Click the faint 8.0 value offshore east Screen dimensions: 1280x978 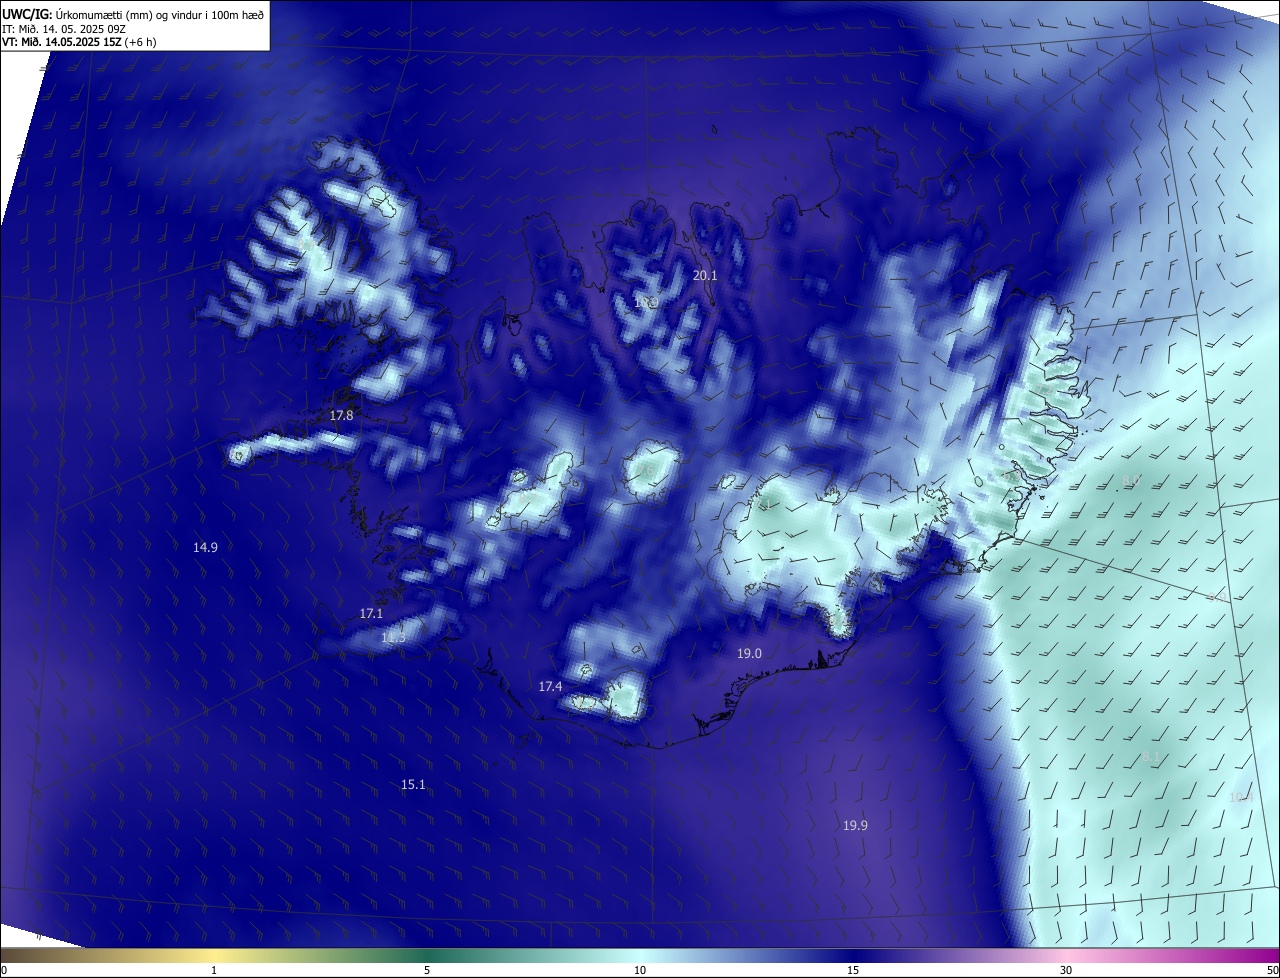point(1131,481)
